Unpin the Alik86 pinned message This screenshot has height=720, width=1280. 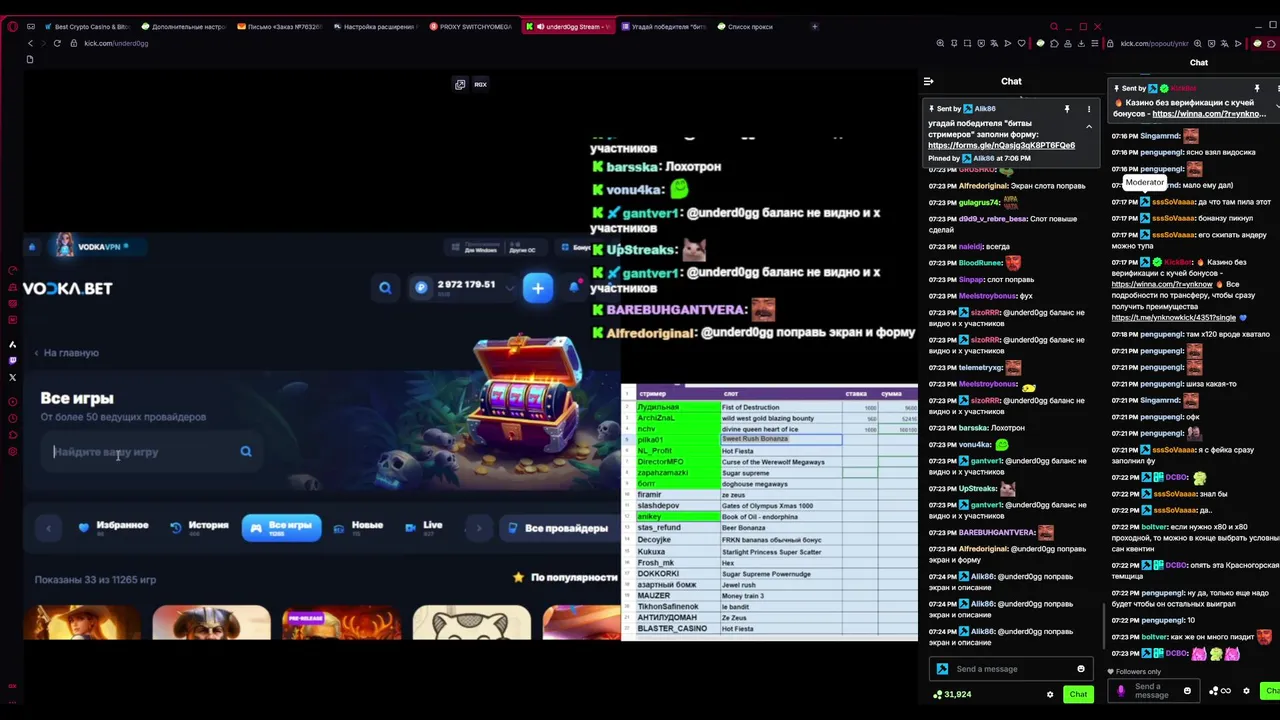pyautogui.click(x=1067, y=108)
